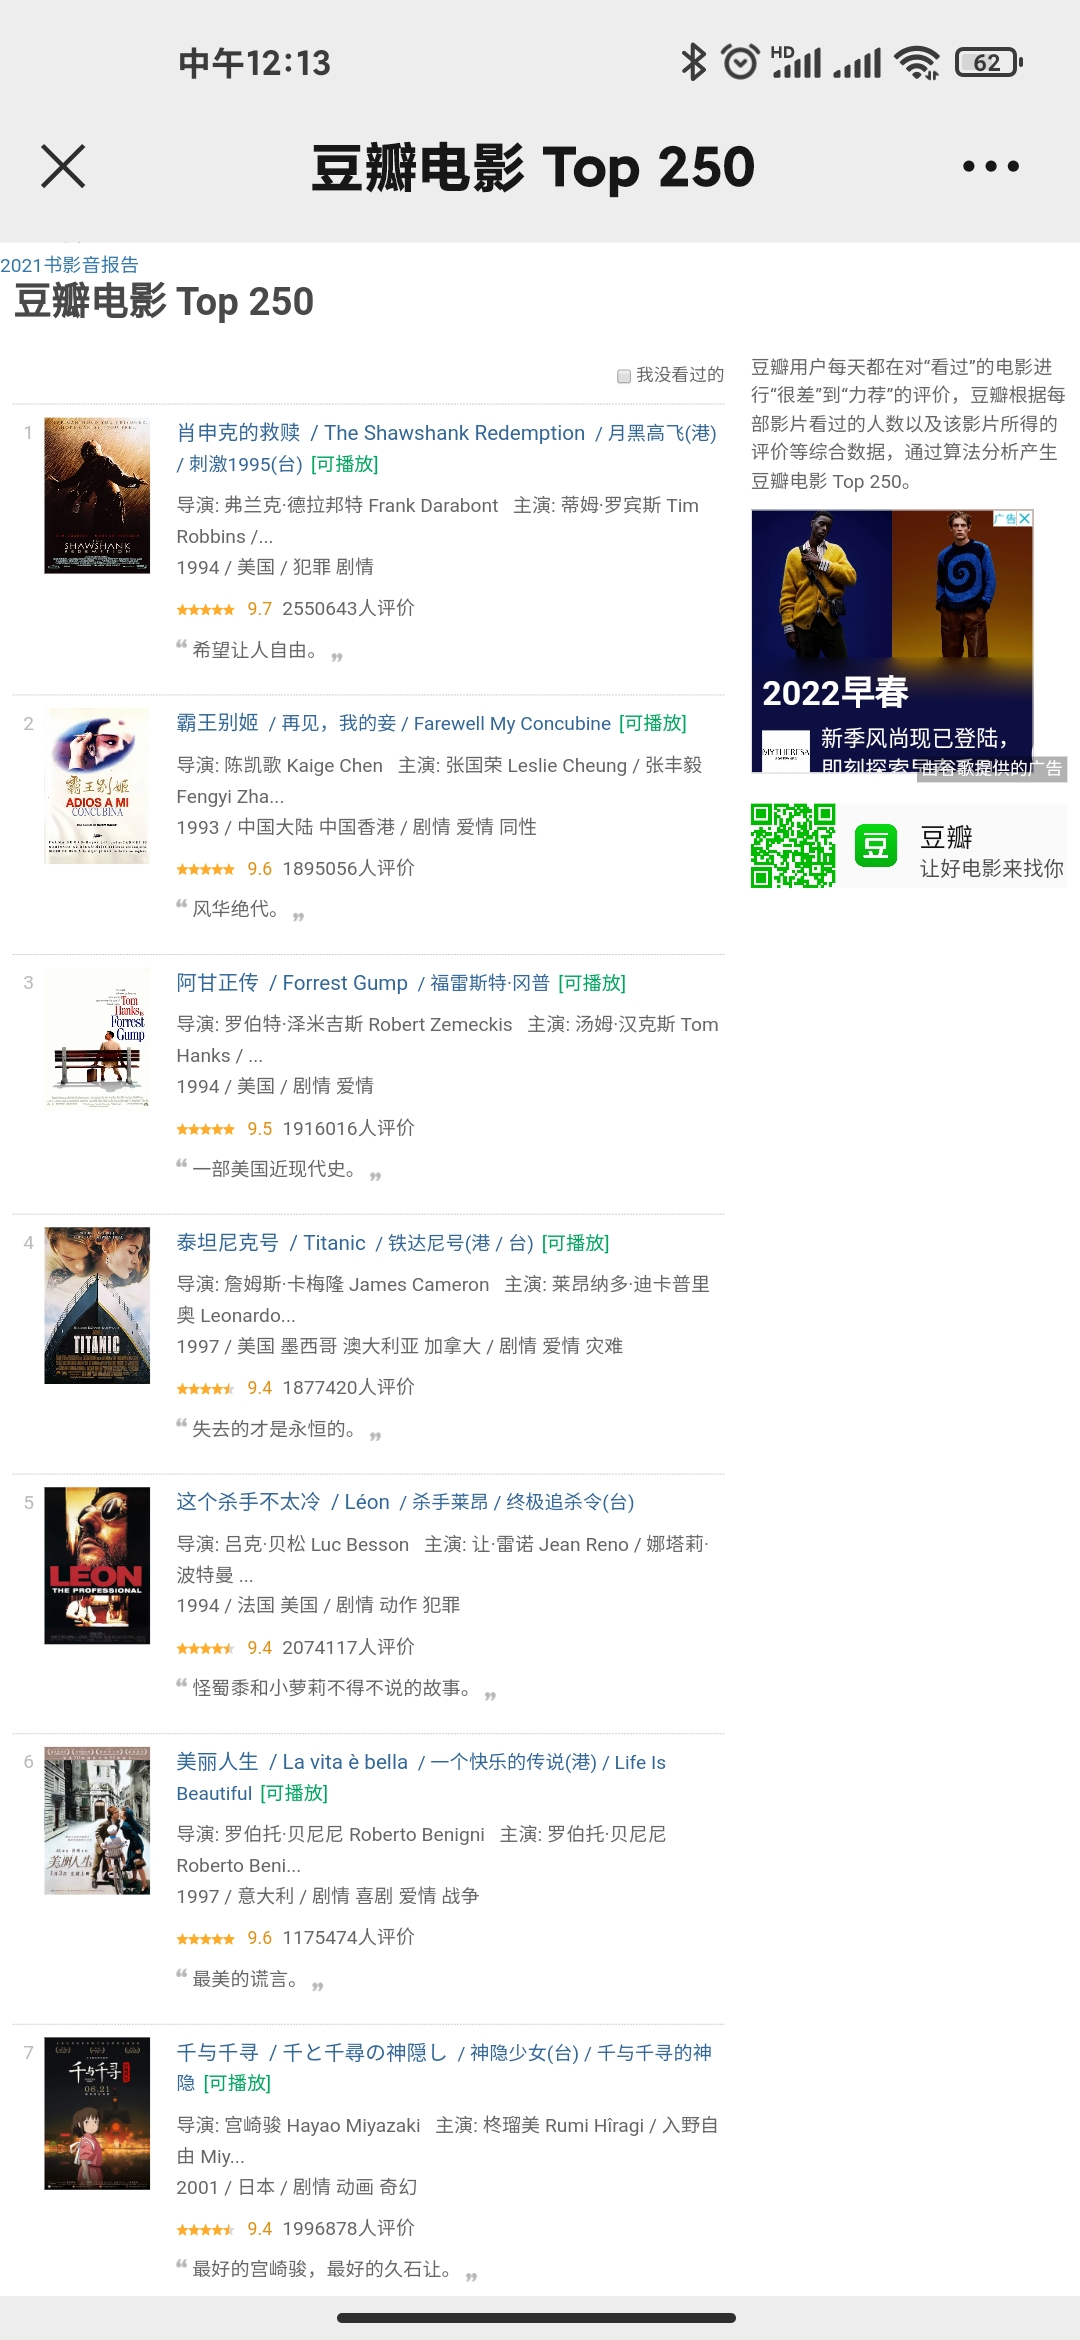Tap the 2022早春 fashion ad banner
This screenshot has height=2340, width=1080.
tap(892, 641)
